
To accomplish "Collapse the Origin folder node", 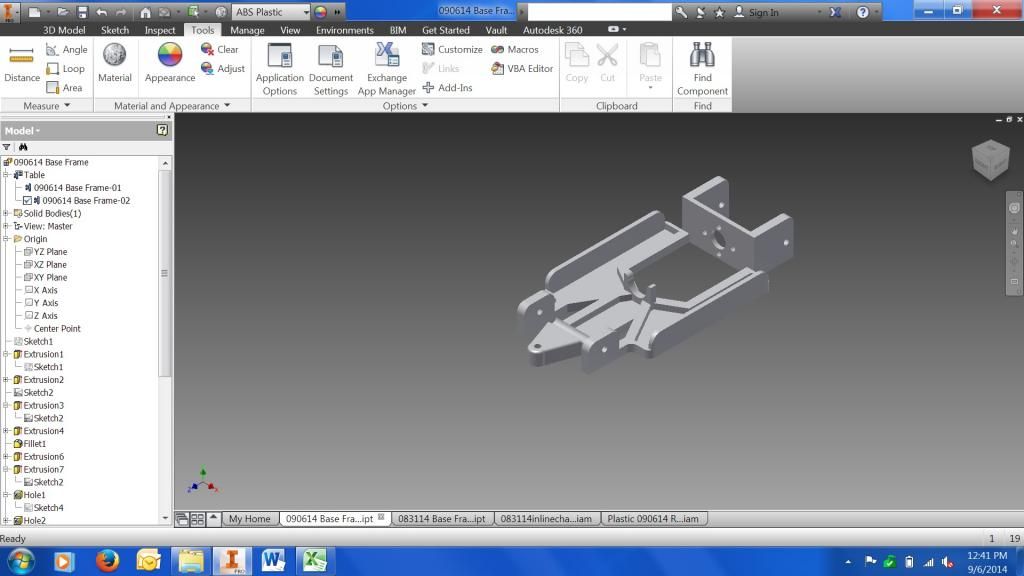I will tap(6, 238).
